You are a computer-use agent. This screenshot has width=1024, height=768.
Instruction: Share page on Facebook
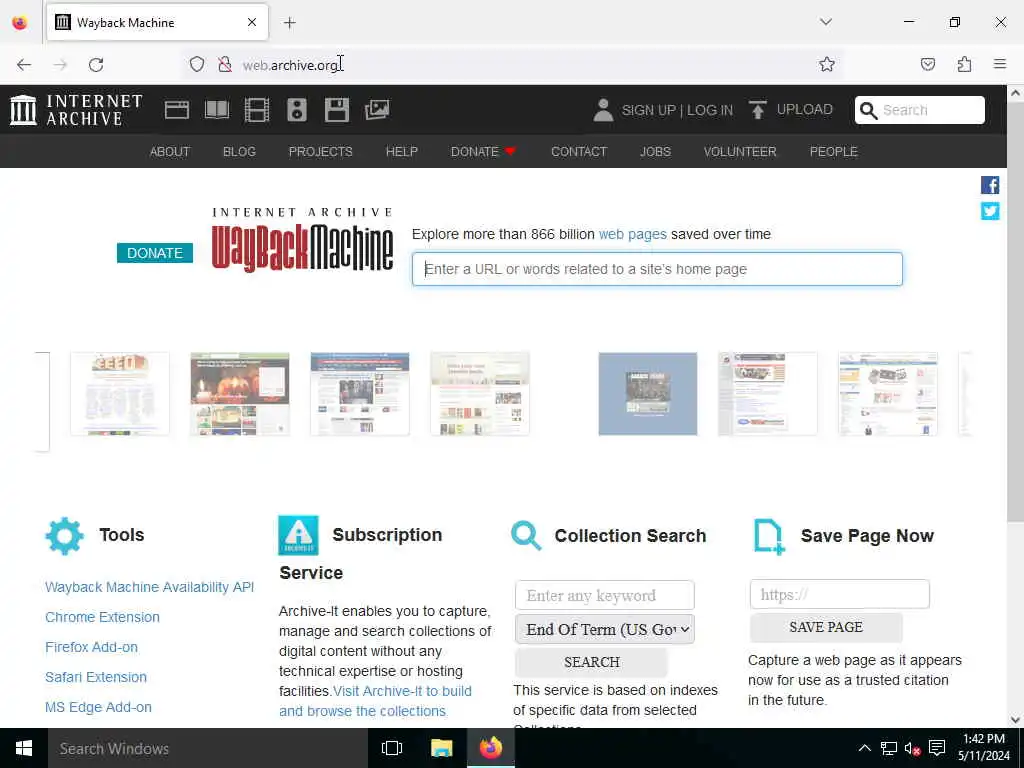tap(990, 185)
